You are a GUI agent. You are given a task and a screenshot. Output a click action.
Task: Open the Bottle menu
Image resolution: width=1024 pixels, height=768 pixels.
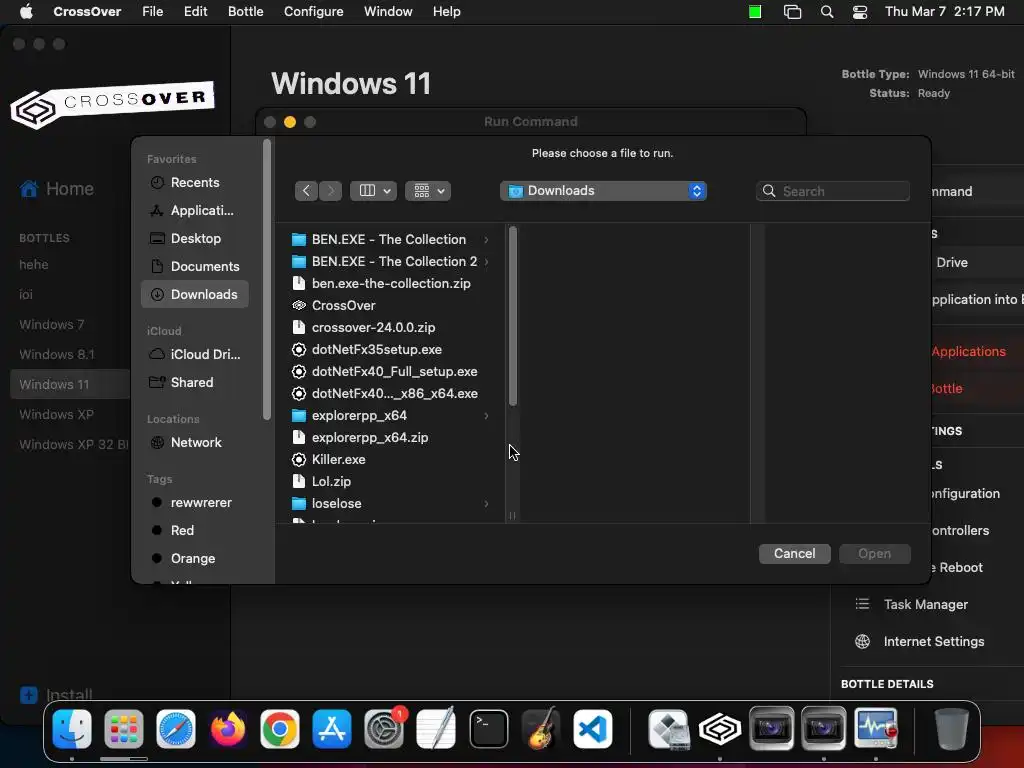246,12
